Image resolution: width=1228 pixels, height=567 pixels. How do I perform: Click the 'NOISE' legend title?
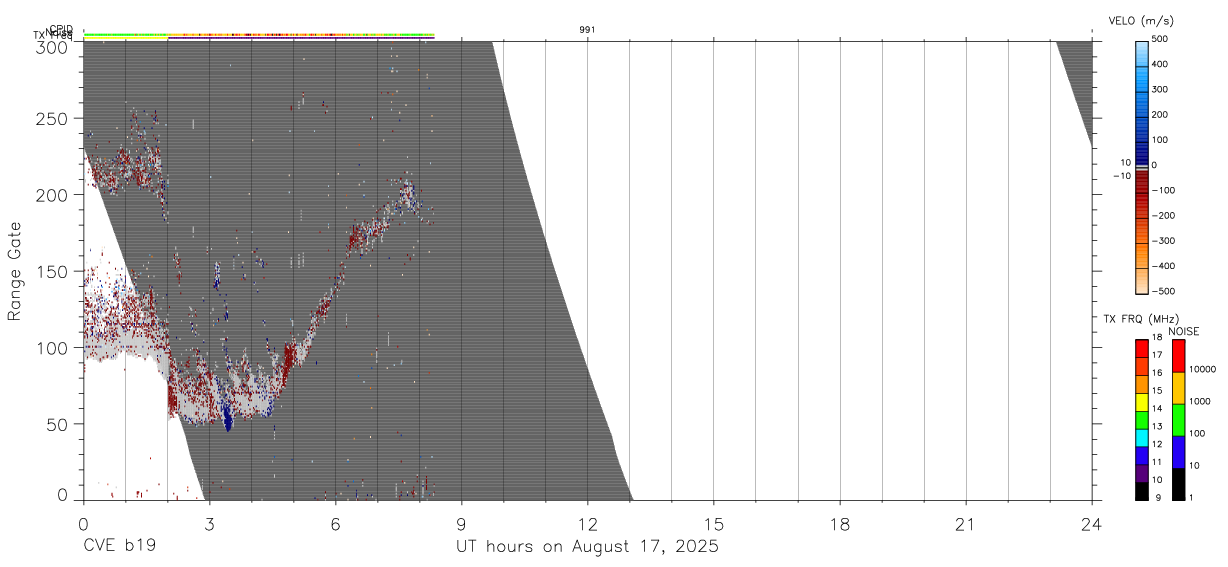coord(1183,331)
